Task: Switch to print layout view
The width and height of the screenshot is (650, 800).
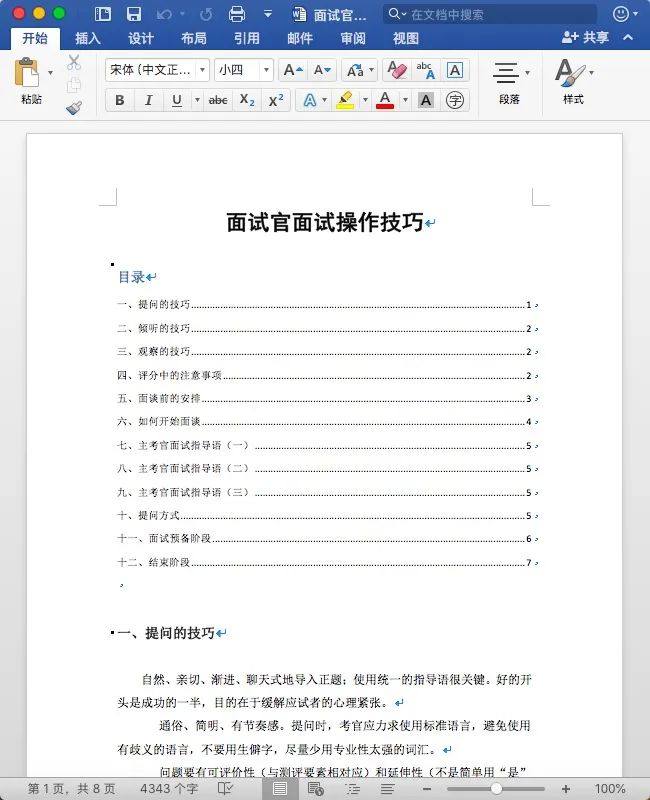Action: click(x=280, y=789)
